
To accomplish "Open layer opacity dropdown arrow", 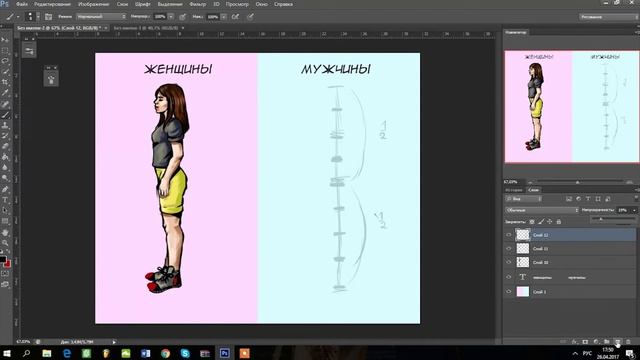I will [x=634, y=210].
